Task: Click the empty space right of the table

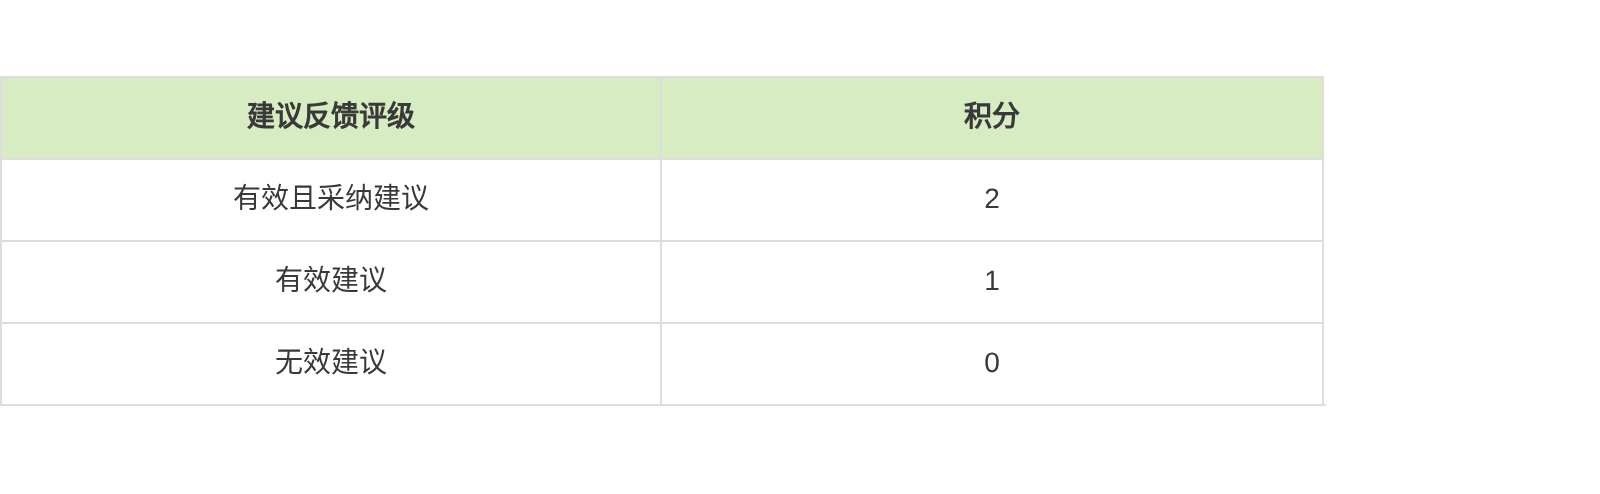Action: tap(1462, 240)
